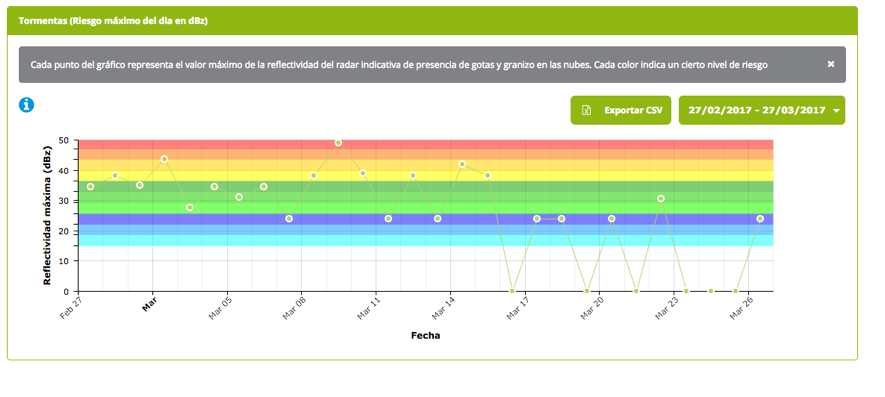Select the 31 dBz point before Mar 23

(x=661, y=198)
